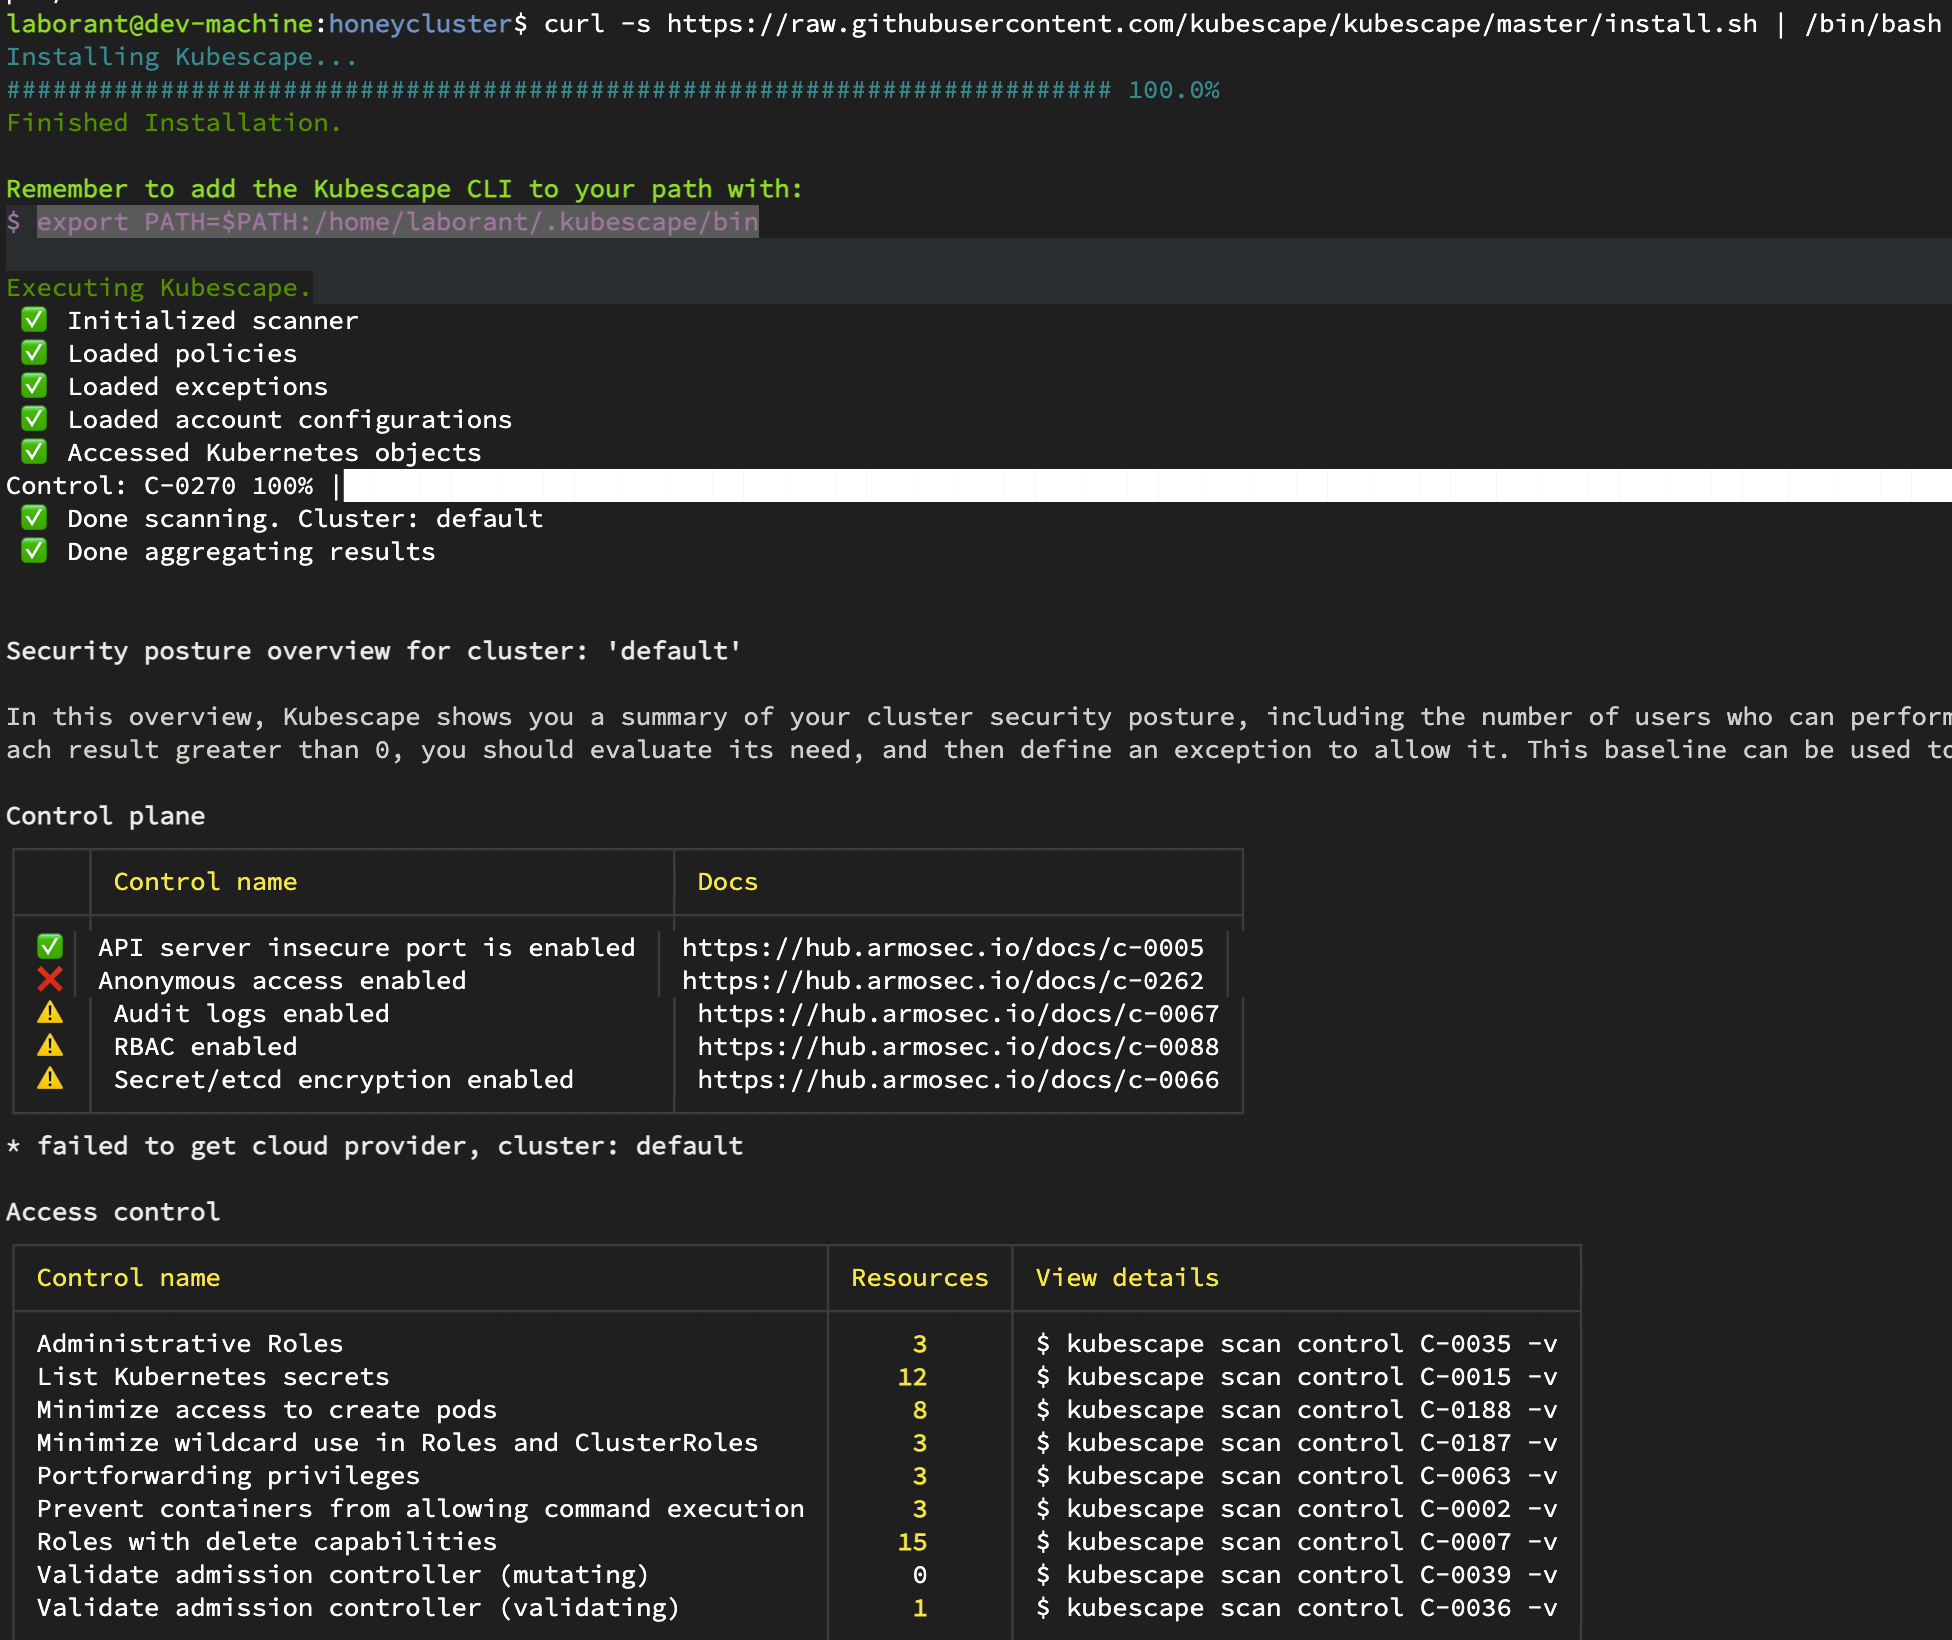Click the 'Executing Kubescape.' line

pyautogui.click(x=159, y=288)
